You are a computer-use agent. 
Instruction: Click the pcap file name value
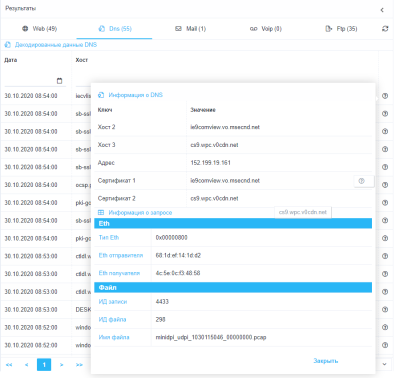tap(211, 337)
